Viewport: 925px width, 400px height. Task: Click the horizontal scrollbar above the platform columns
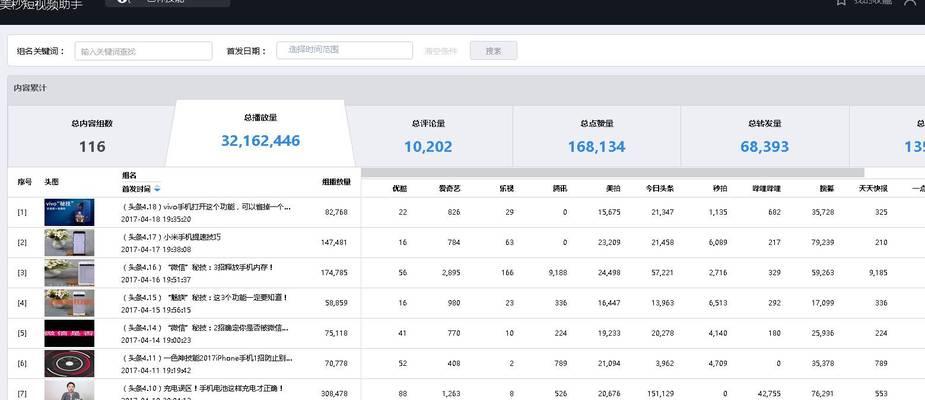tap(612, 172)
